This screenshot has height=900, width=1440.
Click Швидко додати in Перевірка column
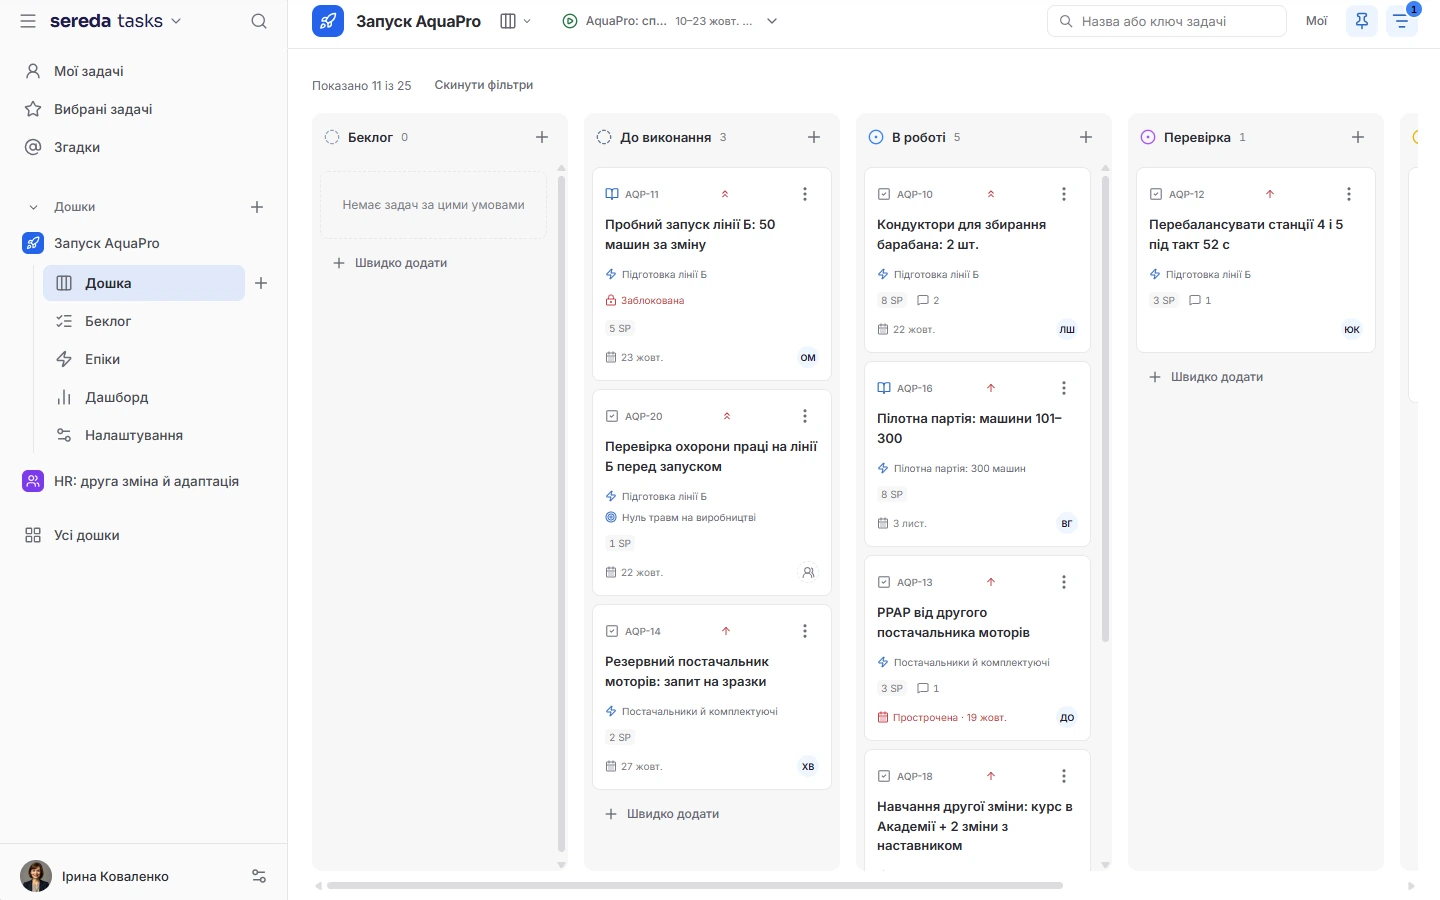(1206, 377)
